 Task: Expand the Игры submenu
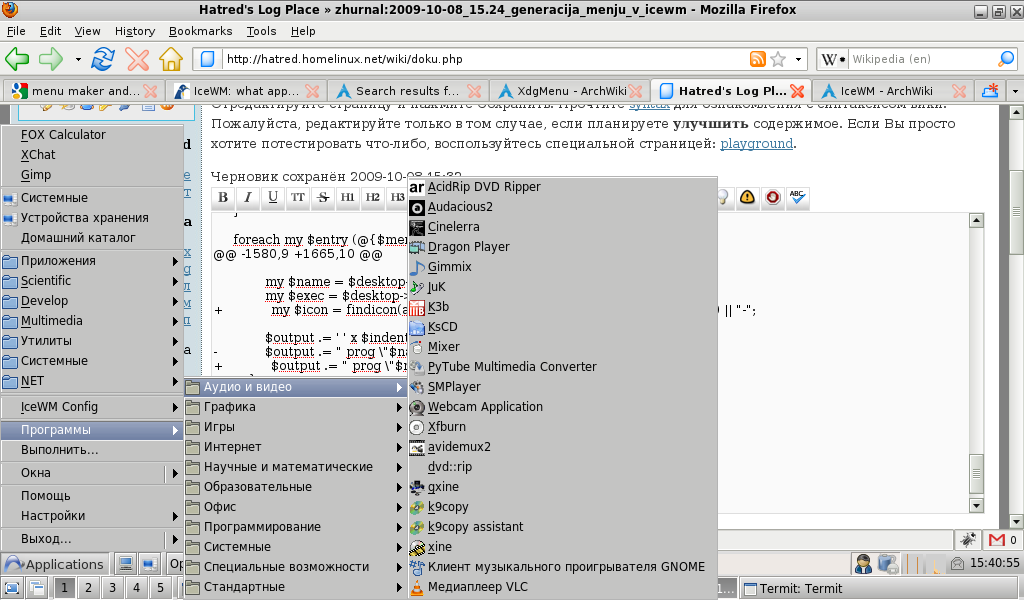tap(295, 427)
